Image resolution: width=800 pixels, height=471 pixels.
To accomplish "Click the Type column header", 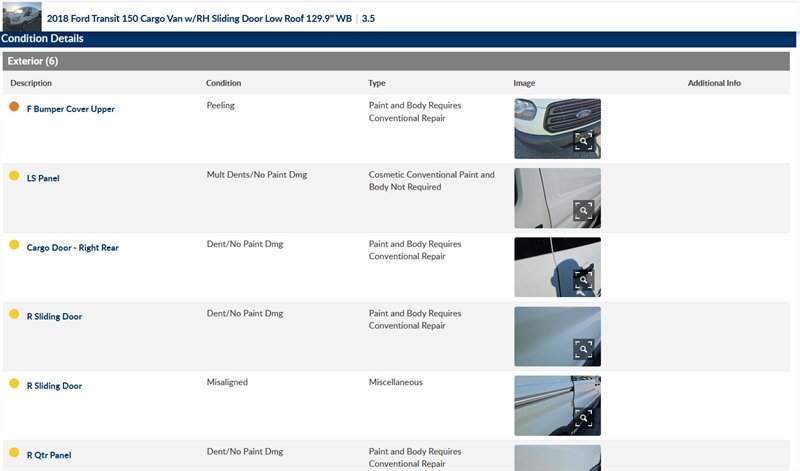I will pos(377,83).
